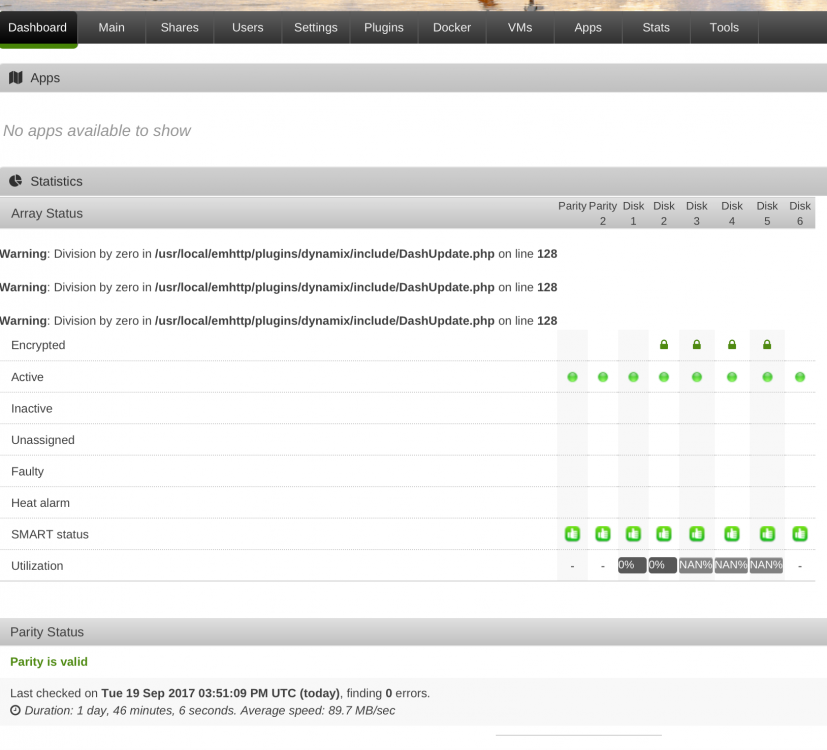Click the Disk 3 encrypted lock icon
This screenshot has width=827, height=750.
[697, 344]
